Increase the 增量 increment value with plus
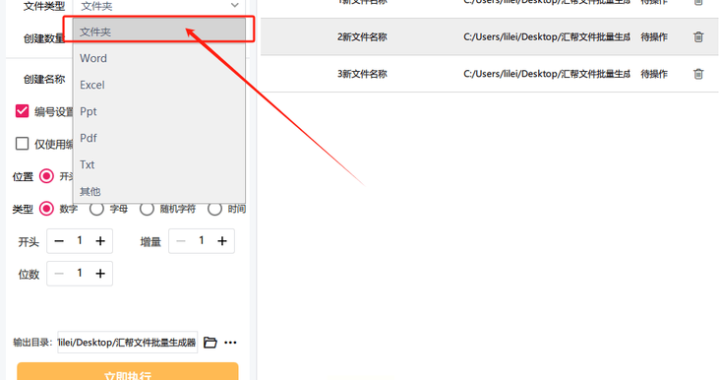This screenshot has height=380, width=720. coord(222,241)
